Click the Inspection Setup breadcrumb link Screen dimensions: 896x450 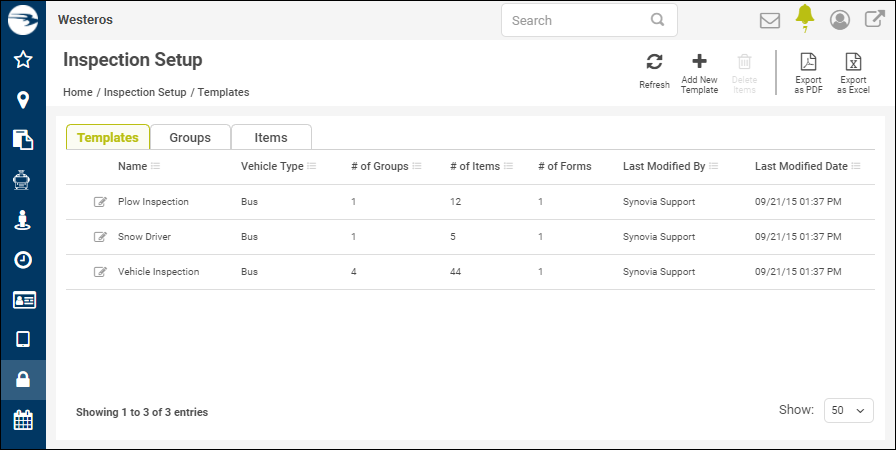click(145, 92)
